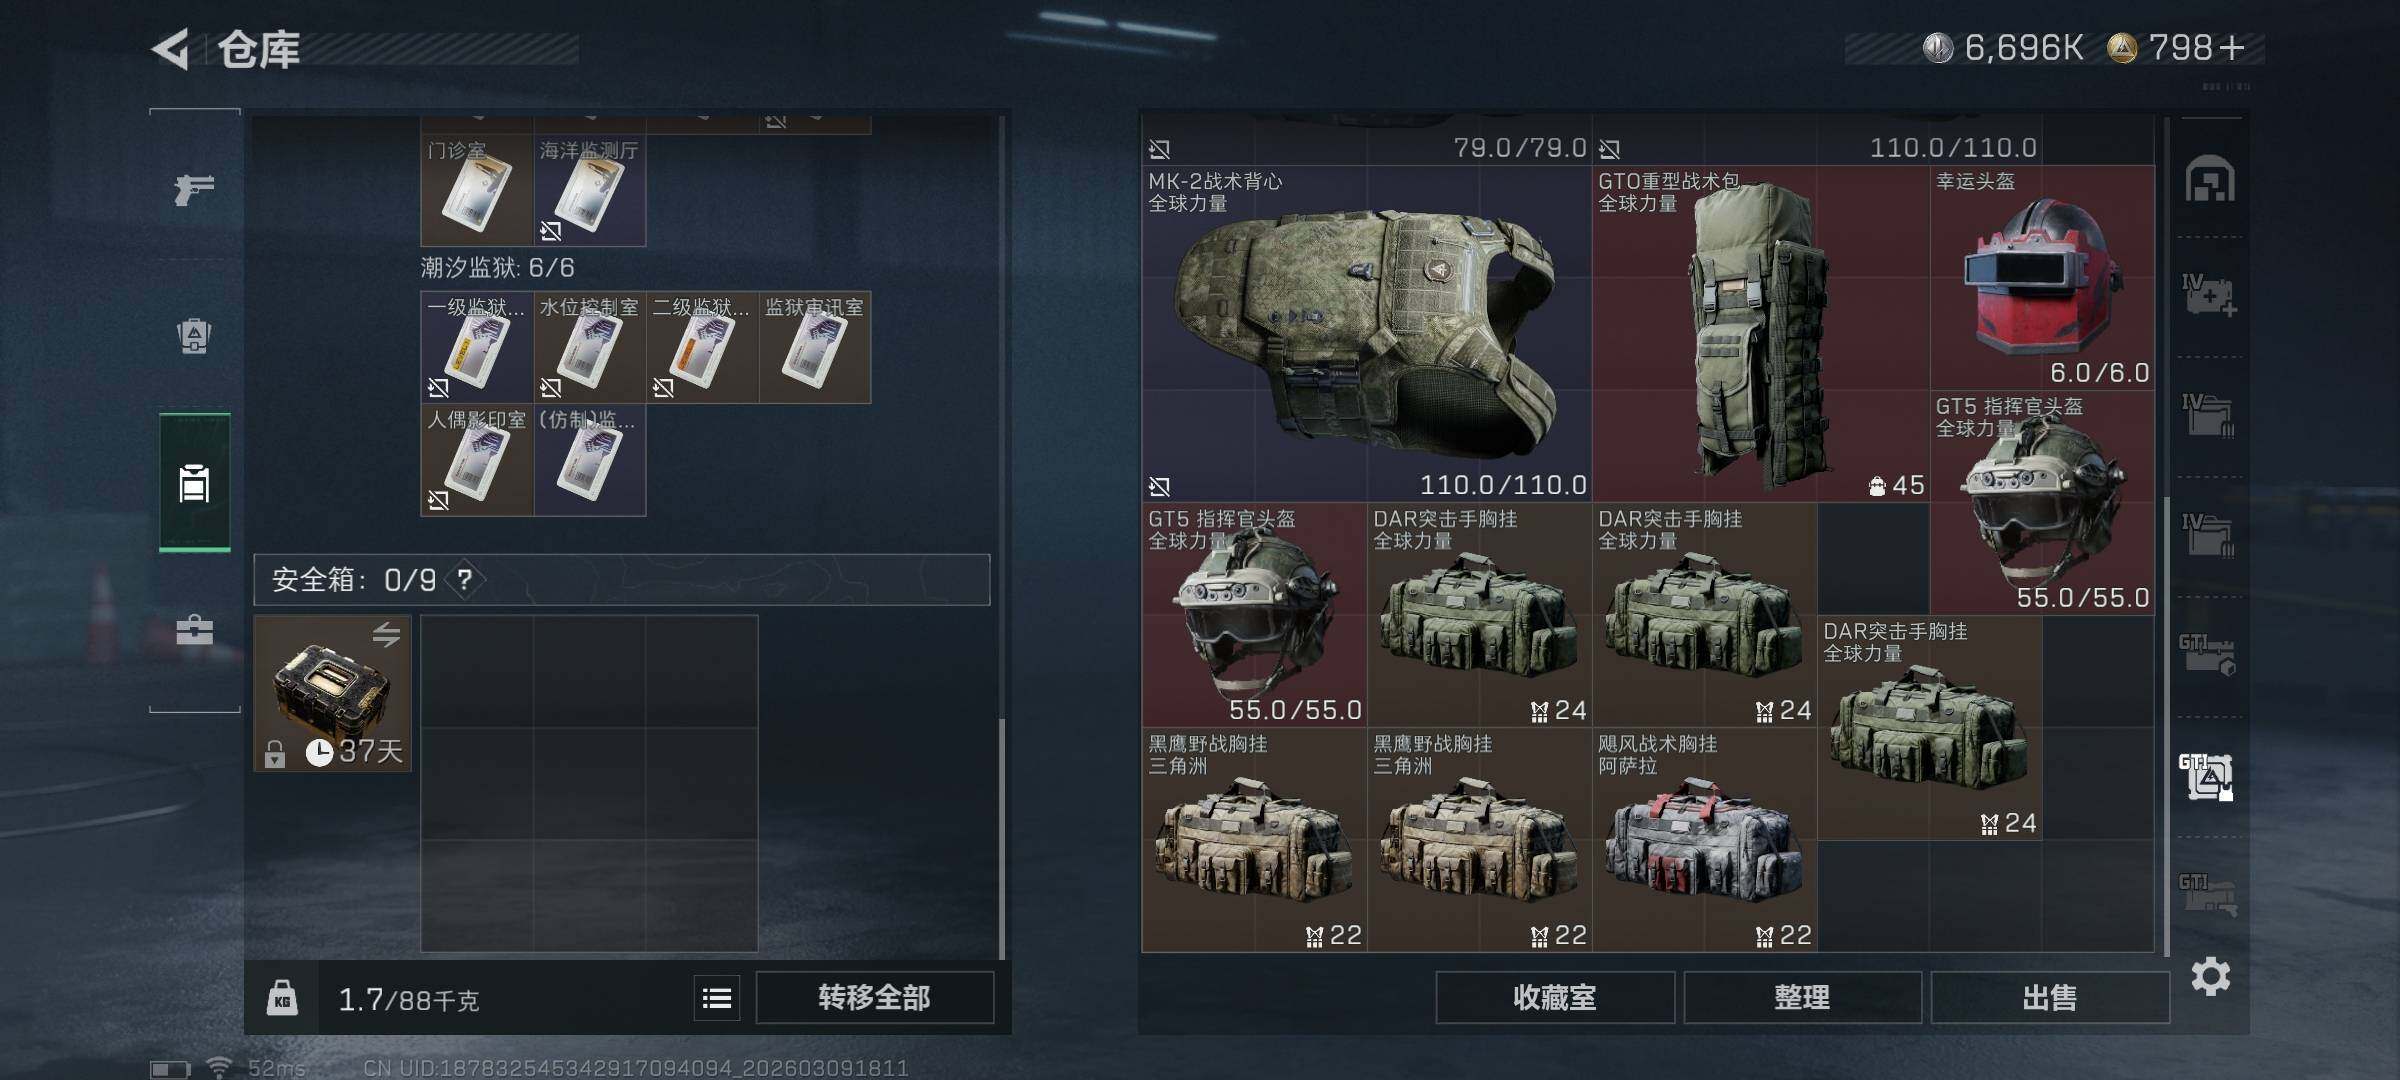Open the 收藏室 collection room button
This screenshot has width=2400, height=1080.
(x=1555, y=997)
